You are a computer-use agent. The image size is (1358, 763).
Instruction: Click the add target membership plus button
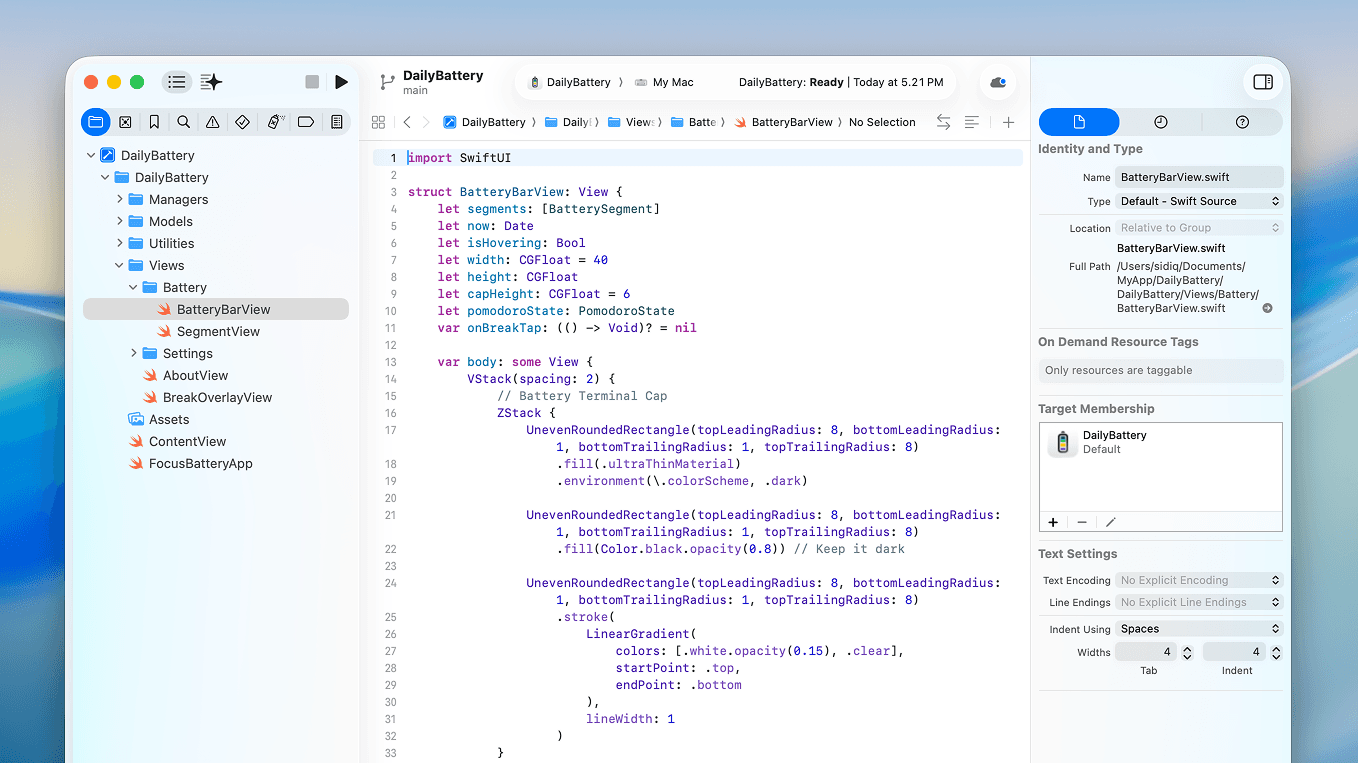tap(1053, 522)
